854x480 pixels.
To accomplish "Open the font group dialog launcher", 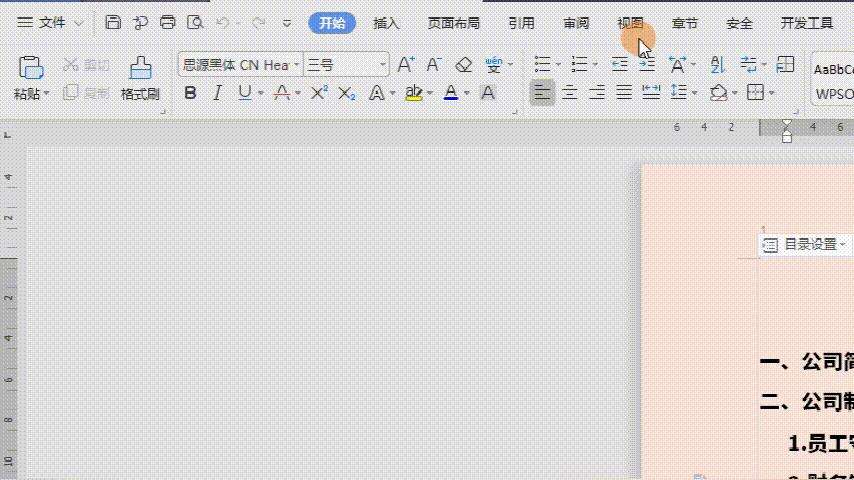I will pyautogui.click(x=515, y=112).
